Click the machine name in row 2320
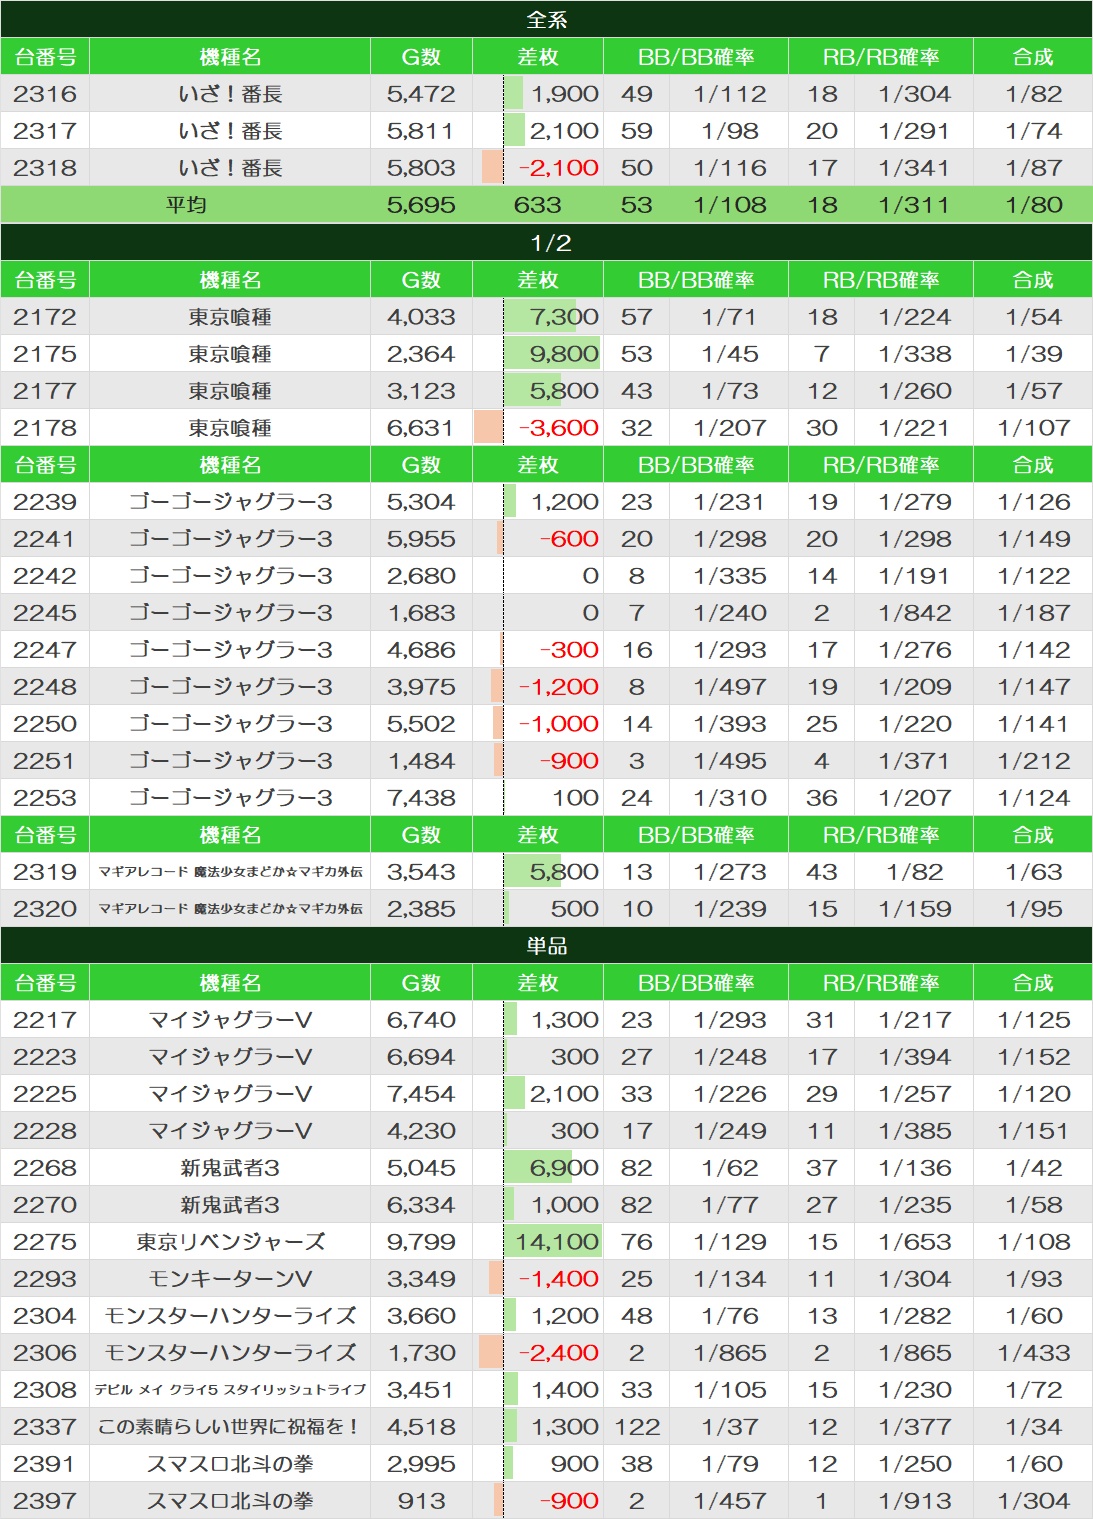 click(230, 909)
